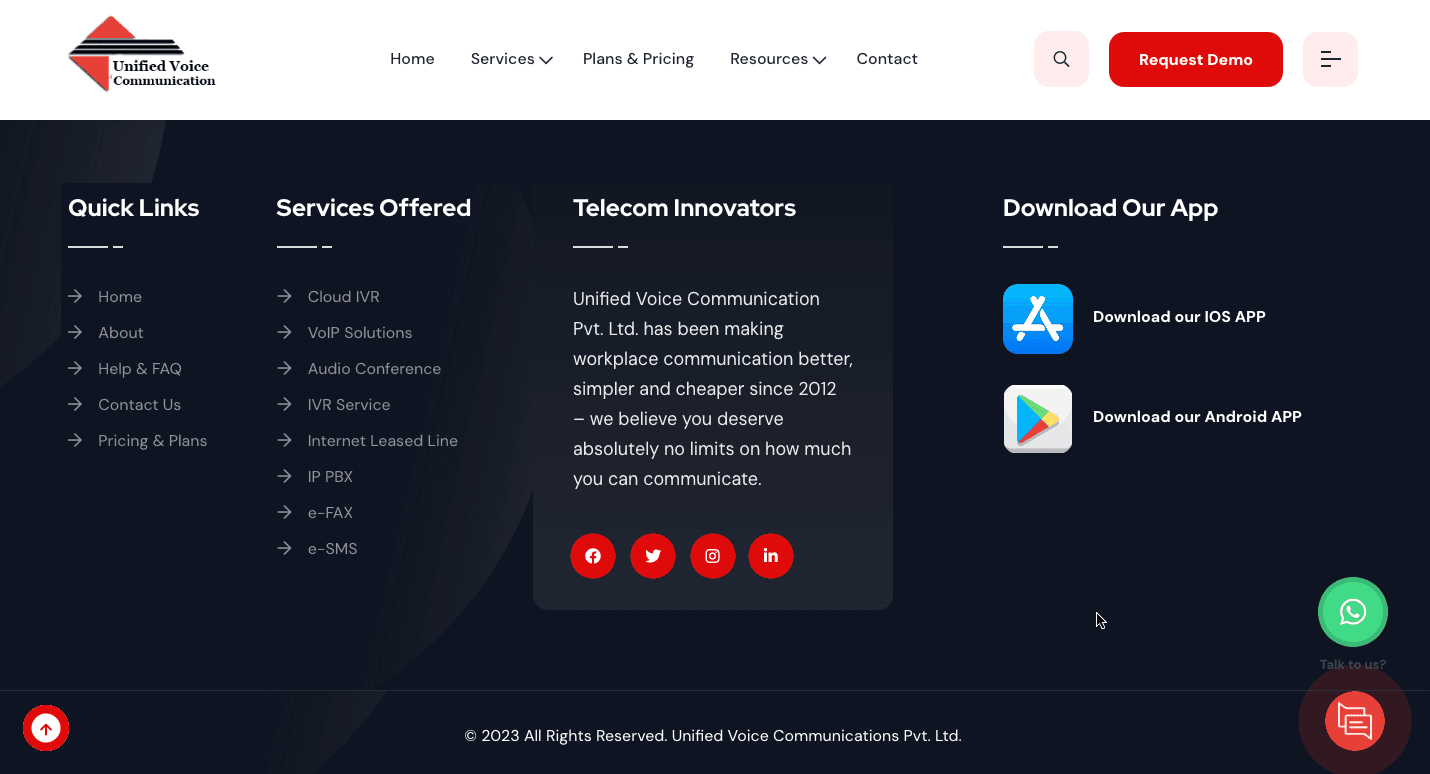Image resolution: width=1430 pixels, height=774 pixels.
Task: Click the App Store iOS icon
Action: coord(1038,319)
